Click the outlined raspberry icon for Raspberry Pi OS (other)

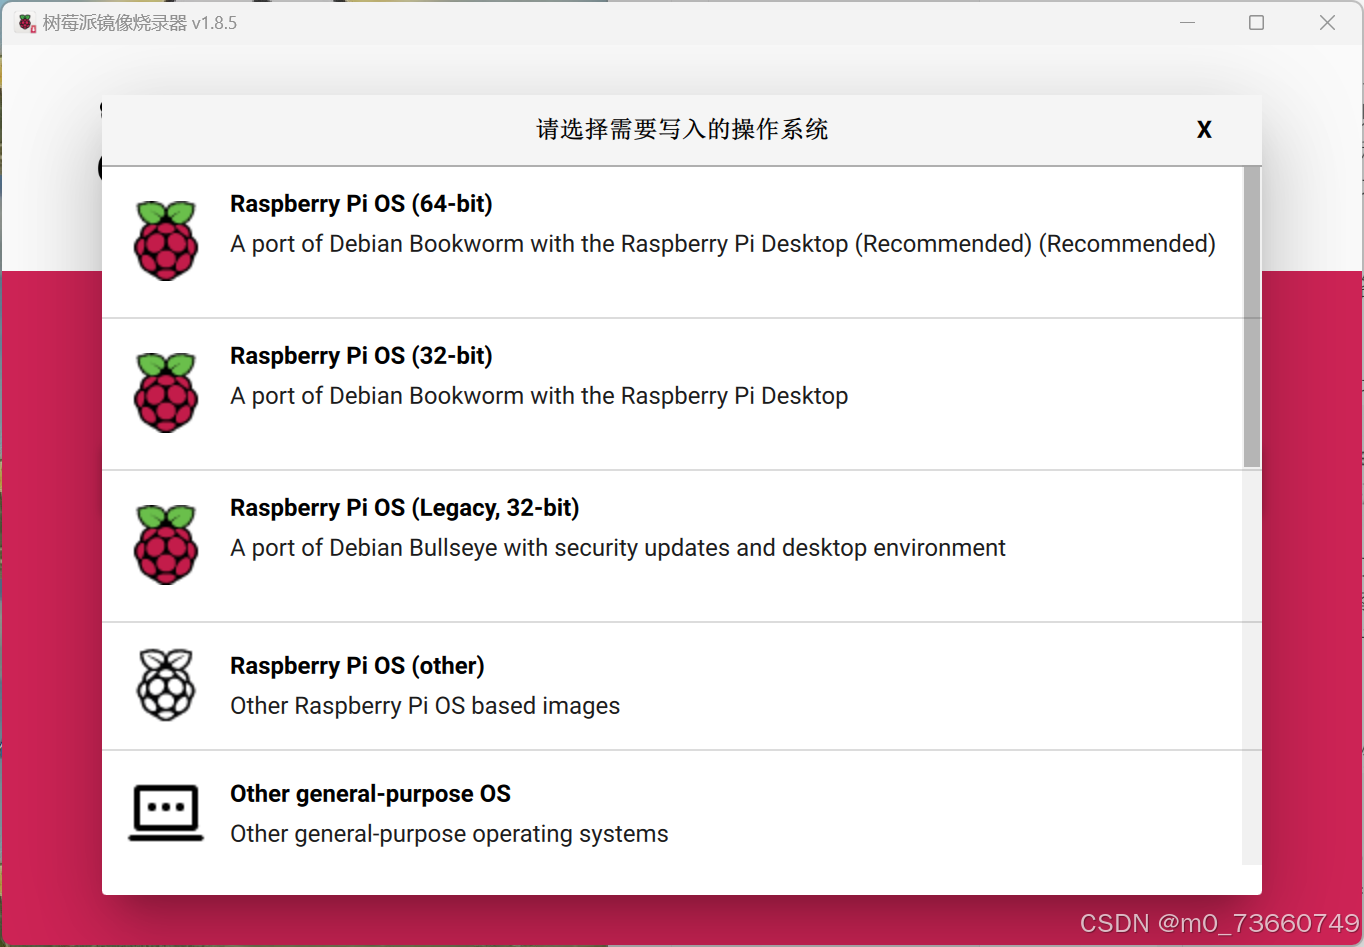[x=166, y=685]
